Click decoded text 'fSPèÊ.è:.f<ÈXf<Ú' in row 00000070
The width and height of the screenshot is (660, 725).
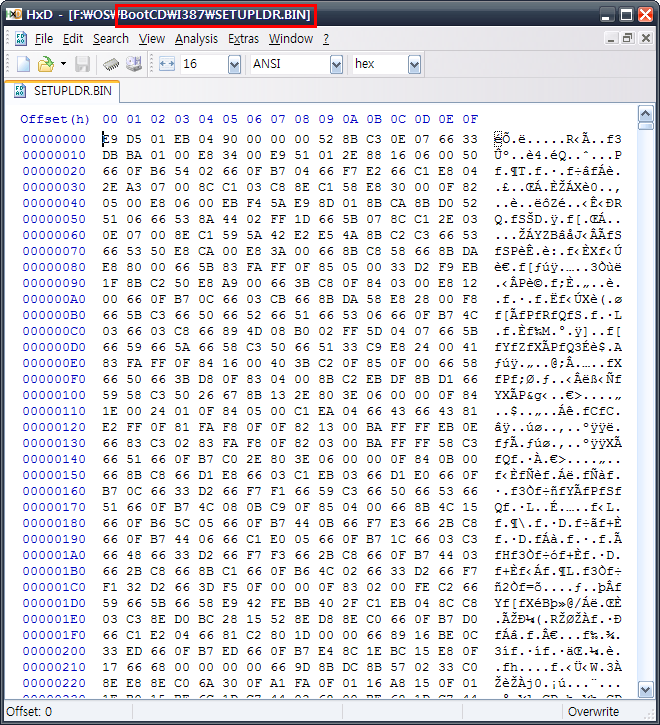click(x=558, y=252)
